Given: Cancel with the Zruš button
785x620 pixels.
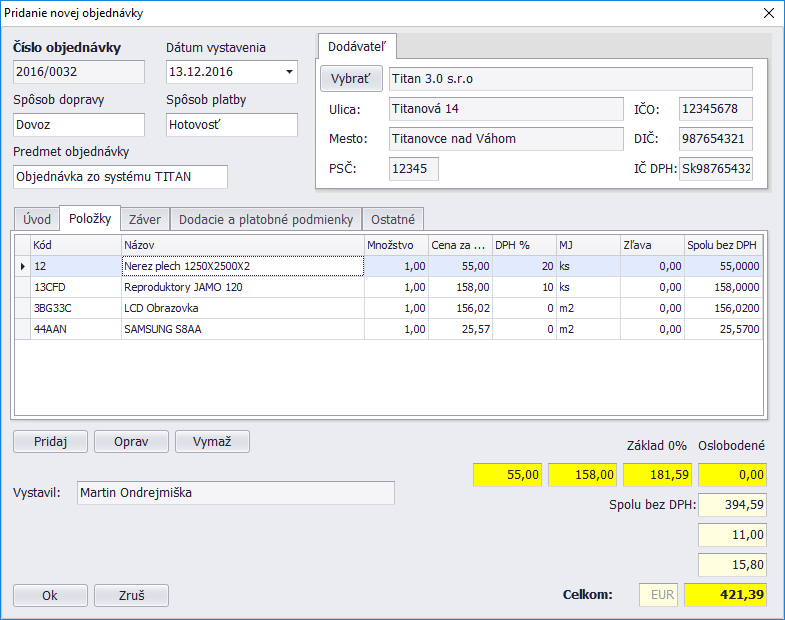Looking at the screenshot, I should tap(131, 595).
